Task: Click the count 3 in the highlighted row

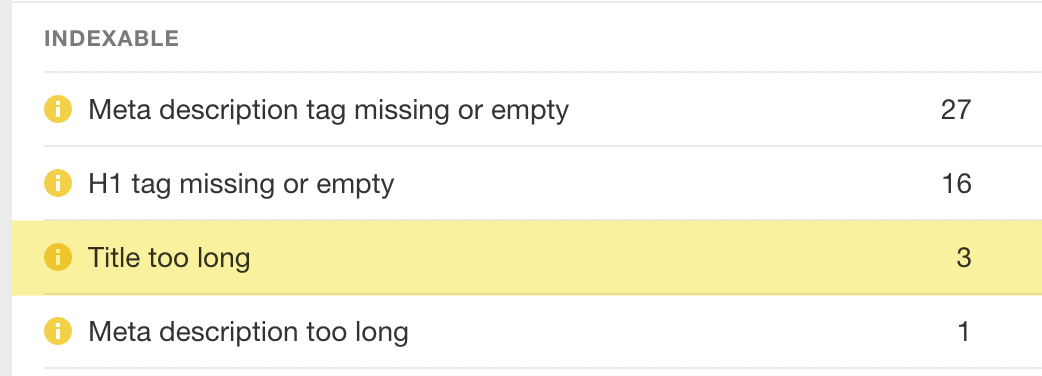Action: [x=964, y=257]
